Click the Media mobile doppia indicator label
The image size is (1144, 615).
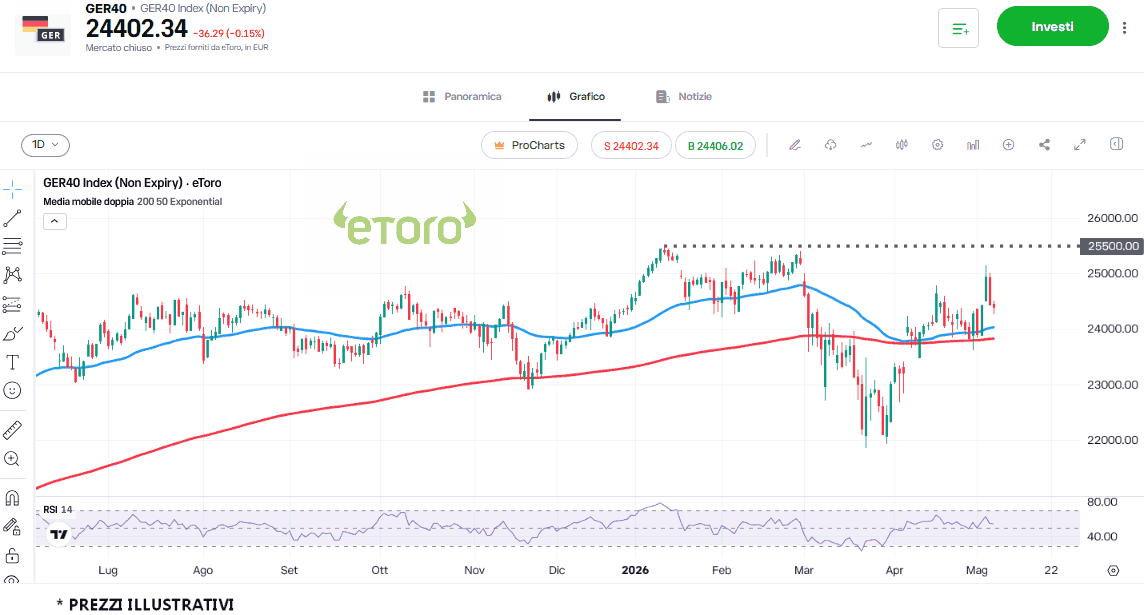click(x=88, y=202)
